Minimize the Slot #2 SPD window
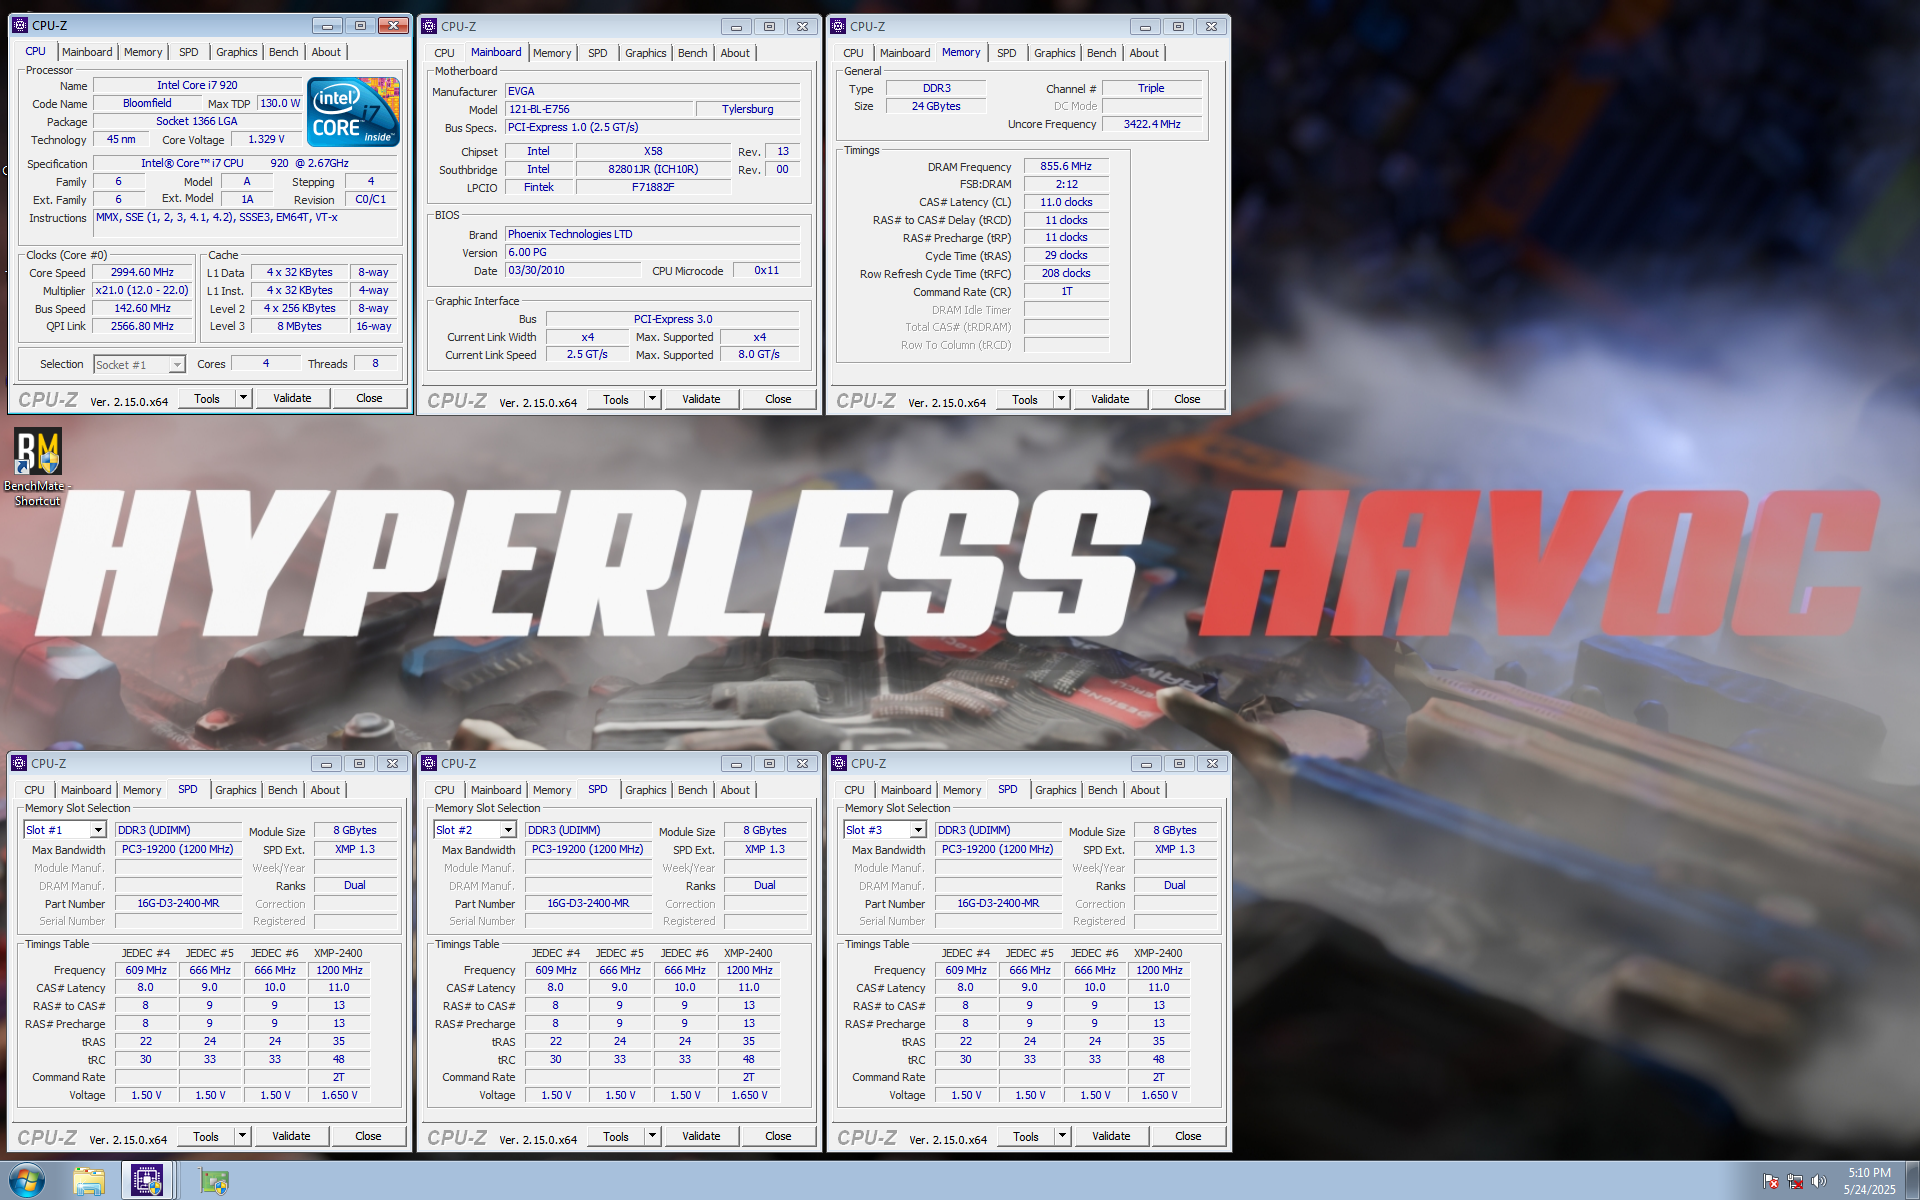 [x=736, y=764]
